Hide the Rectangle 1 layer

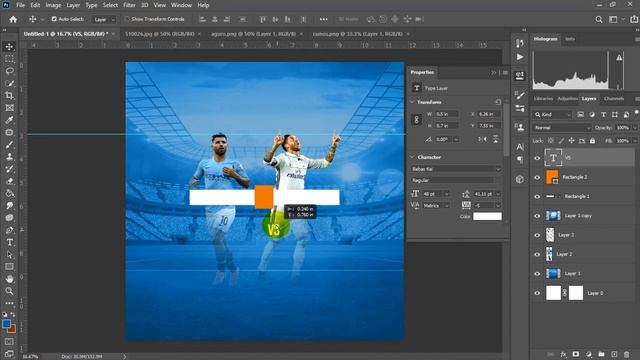[x=537, y=197]
